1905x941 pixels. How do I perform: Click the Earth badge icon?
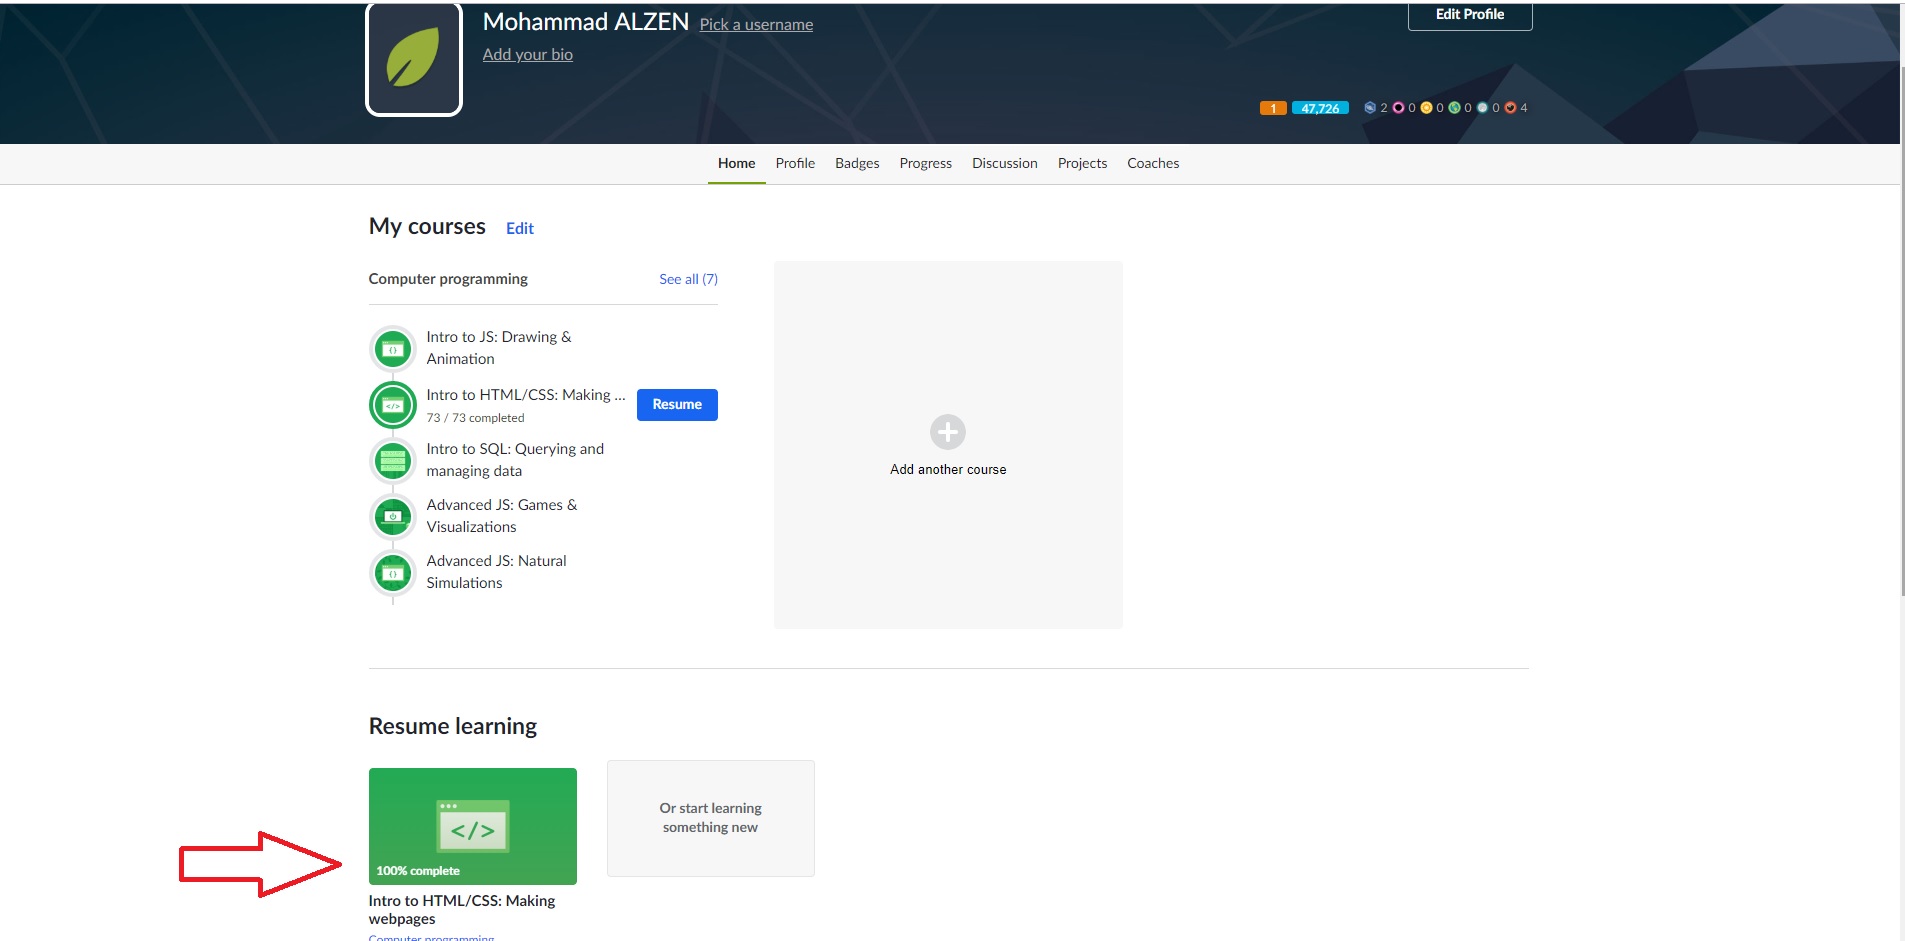(x=1454, y=107)
